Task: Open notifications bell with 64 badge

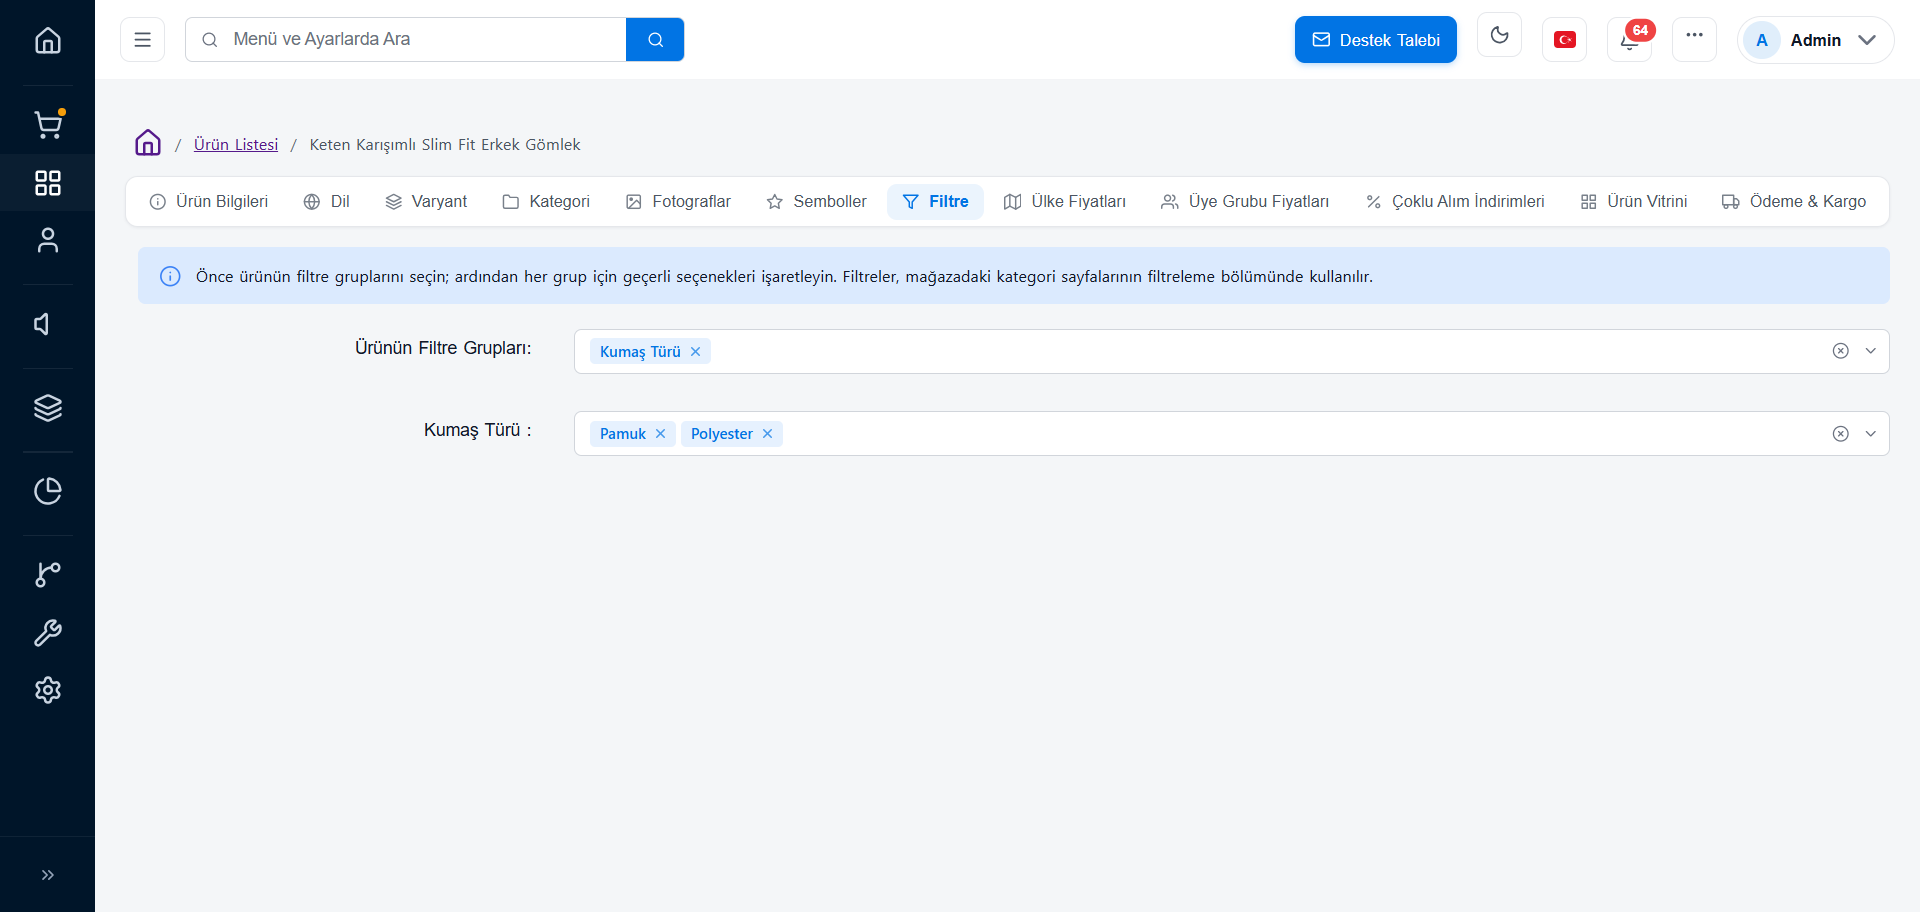Action: (1629, 40)
